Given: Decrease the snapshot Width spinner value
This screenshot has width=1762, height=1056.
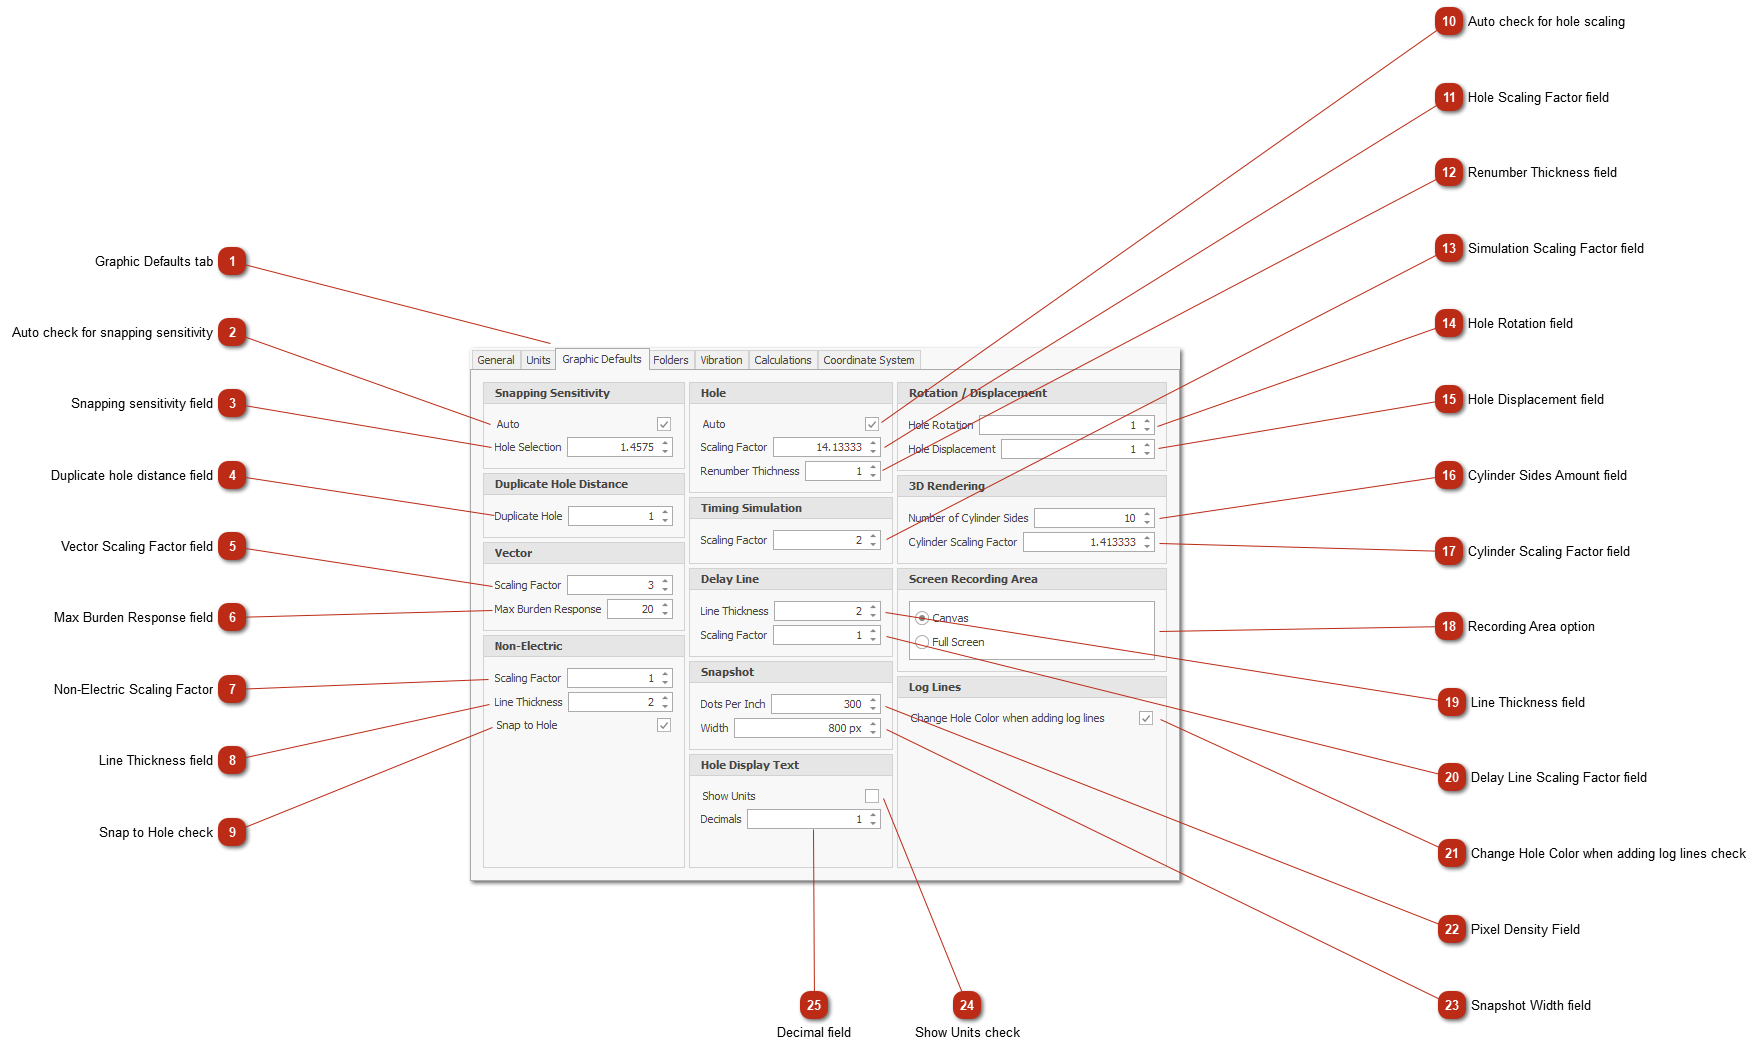Looking at the screenshot, I should (873, 732).
